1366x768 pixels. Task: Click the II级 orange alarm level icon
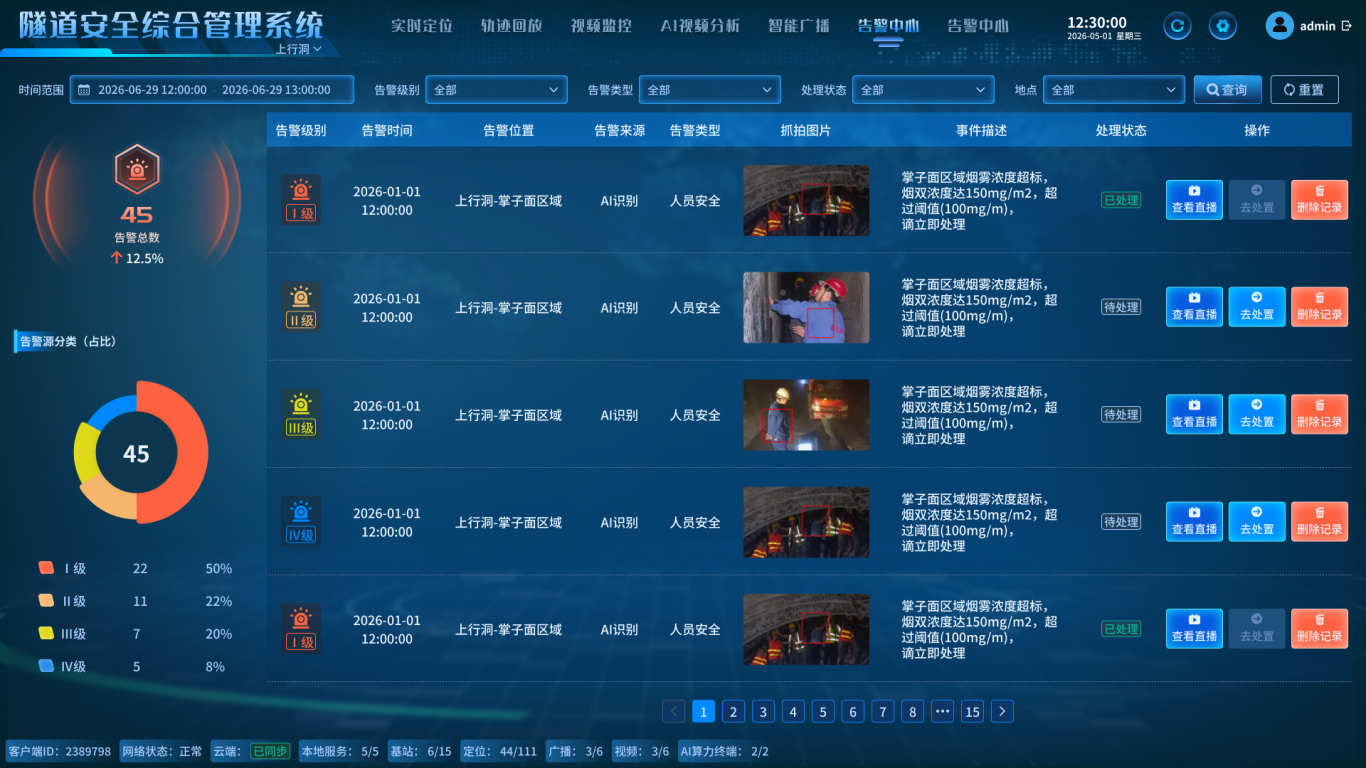[x=301, y=308]
